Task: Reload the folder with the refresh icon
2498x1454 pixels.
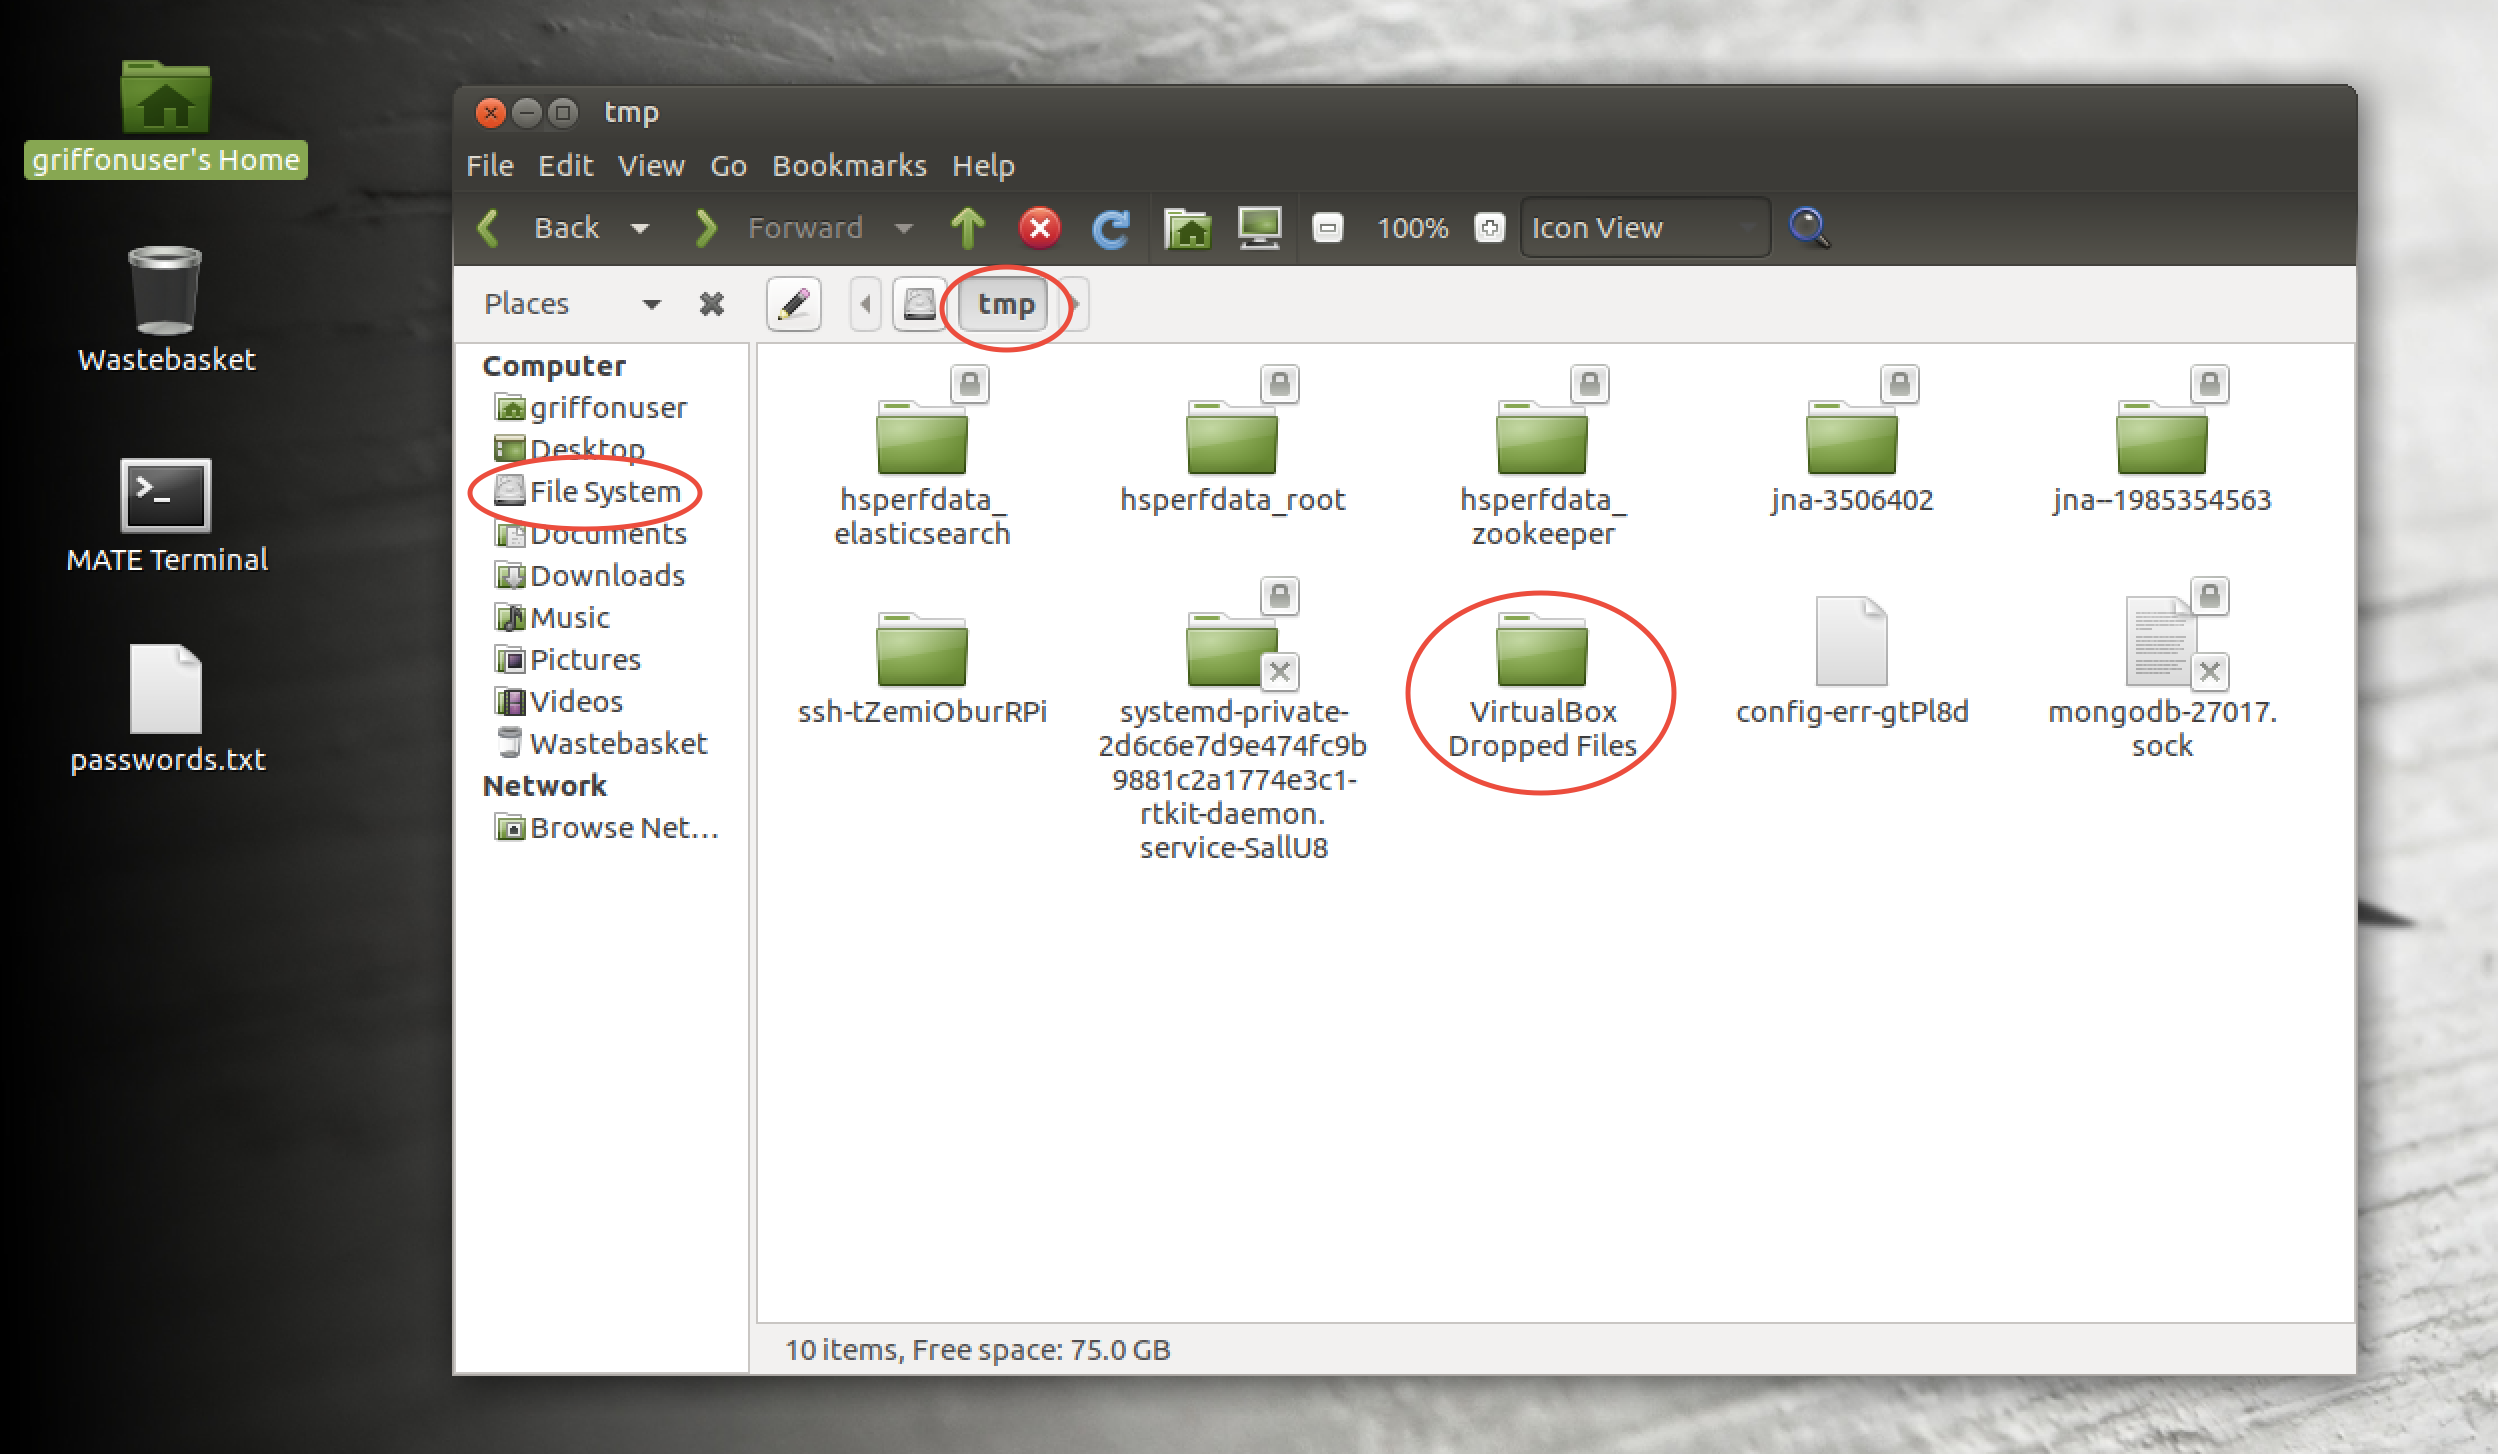Action: (1110, 228)
